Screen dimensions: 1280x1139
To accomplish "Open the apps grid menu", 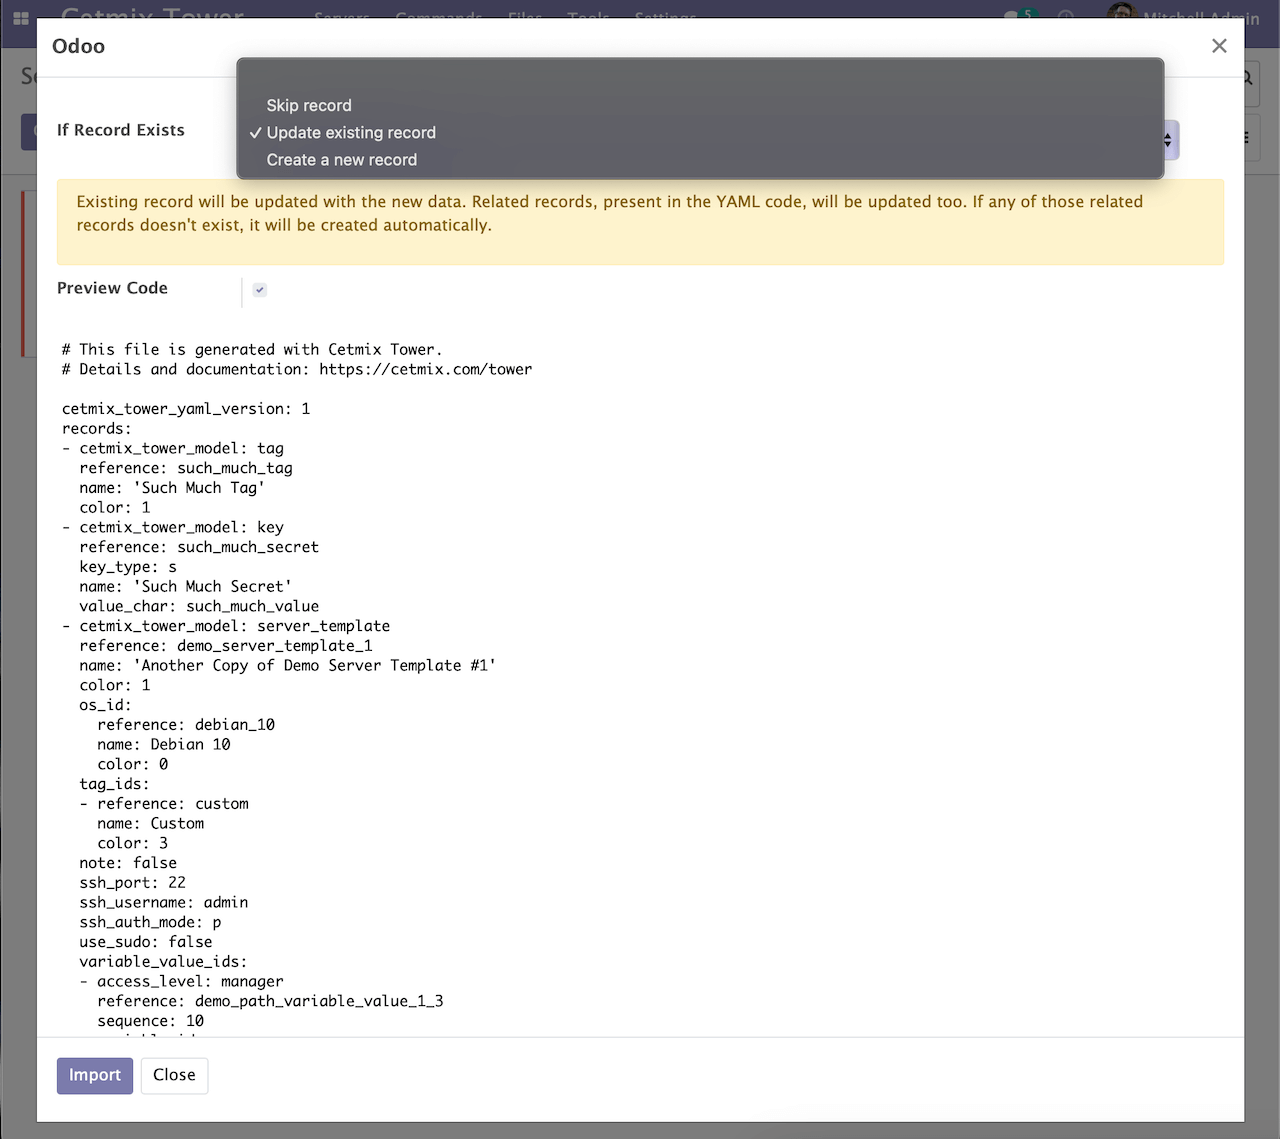I will click(x=20, y=18).
